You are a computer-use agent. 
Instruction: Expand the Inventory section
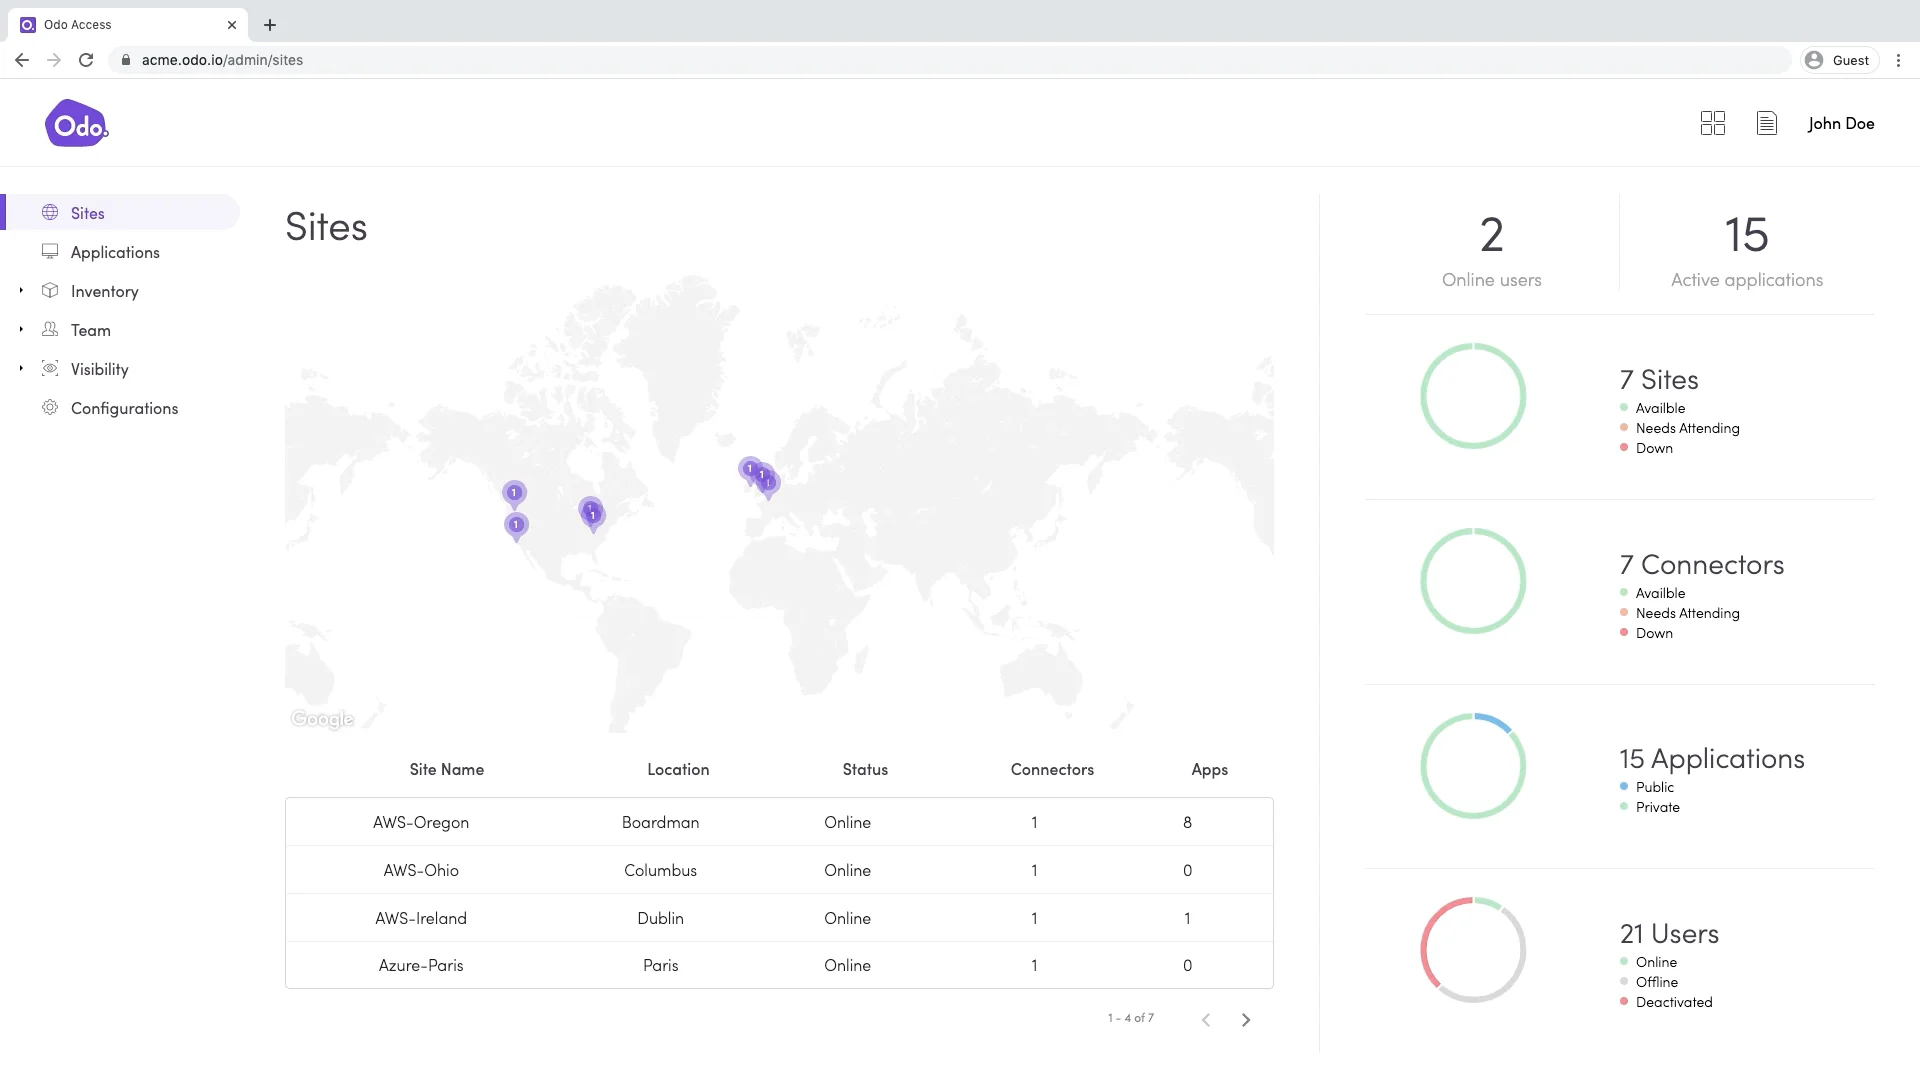tap(21, 290)
